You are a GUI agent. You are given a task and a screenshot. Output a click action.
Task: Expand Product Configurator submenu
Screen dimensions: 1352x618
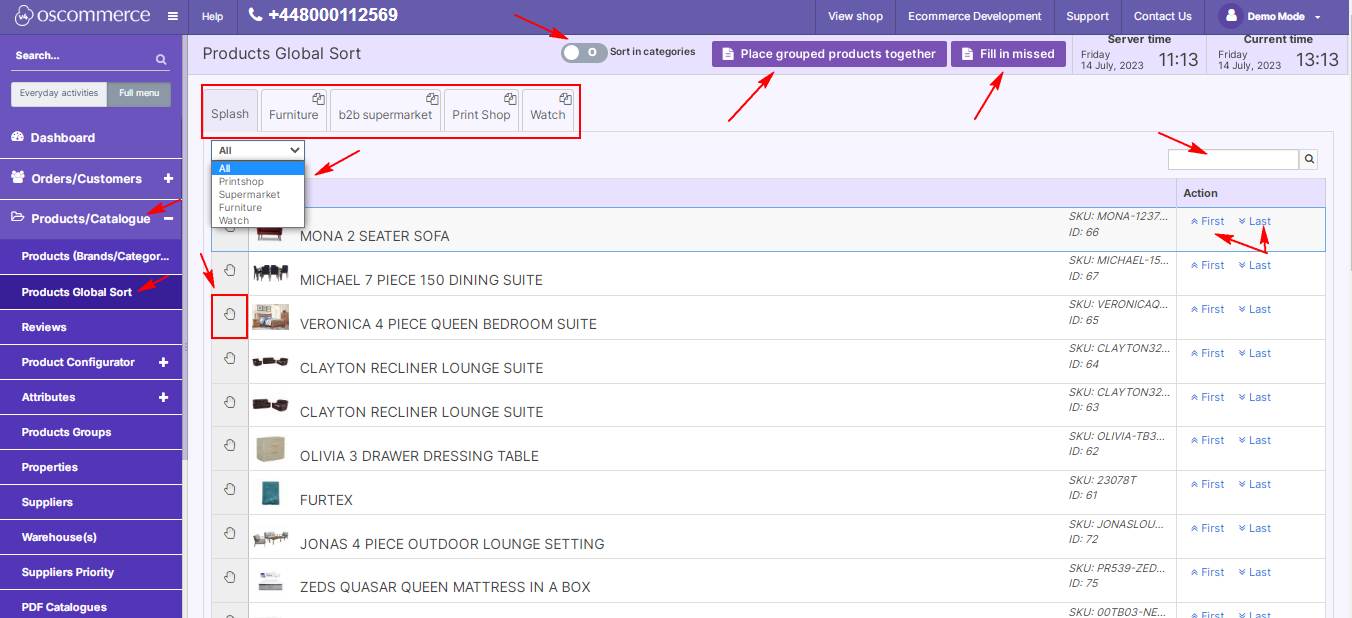[164, 362]
